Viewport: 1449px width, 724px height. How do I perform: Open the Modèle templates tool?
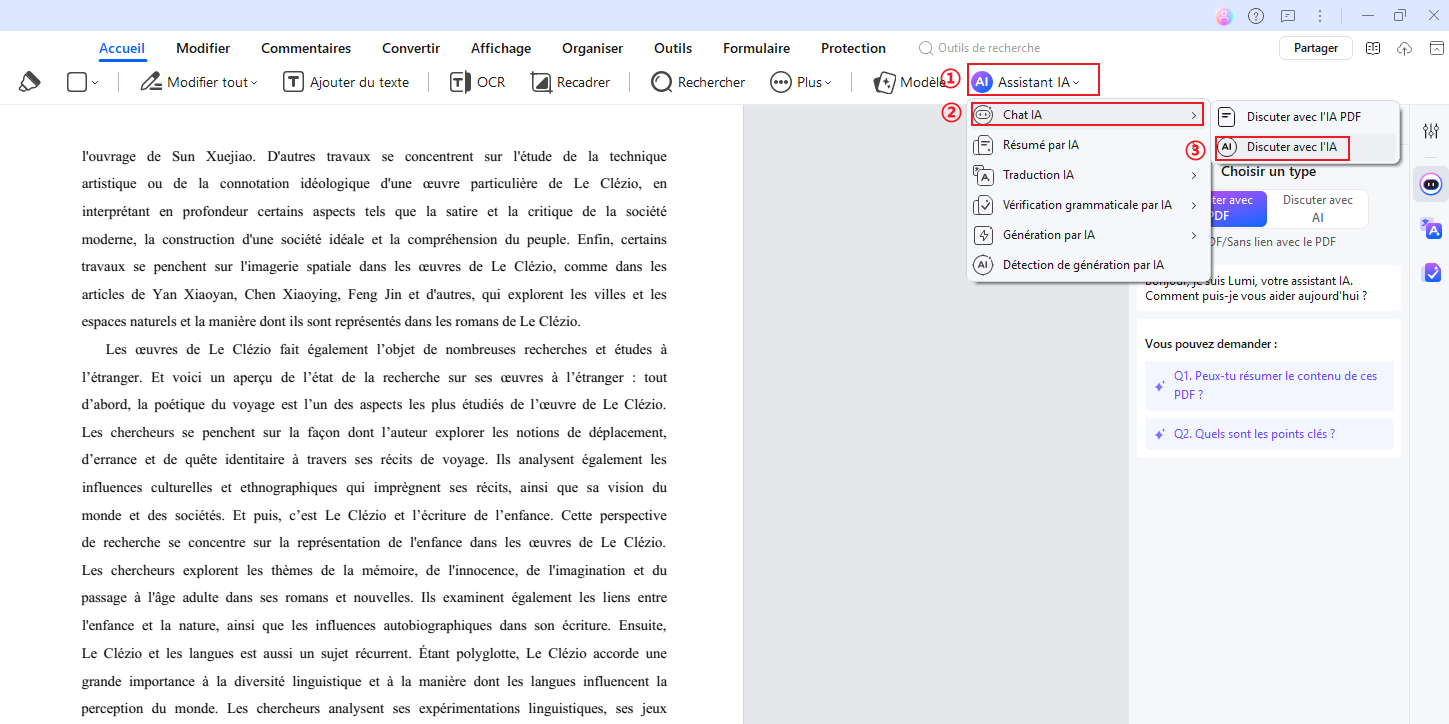909,82
